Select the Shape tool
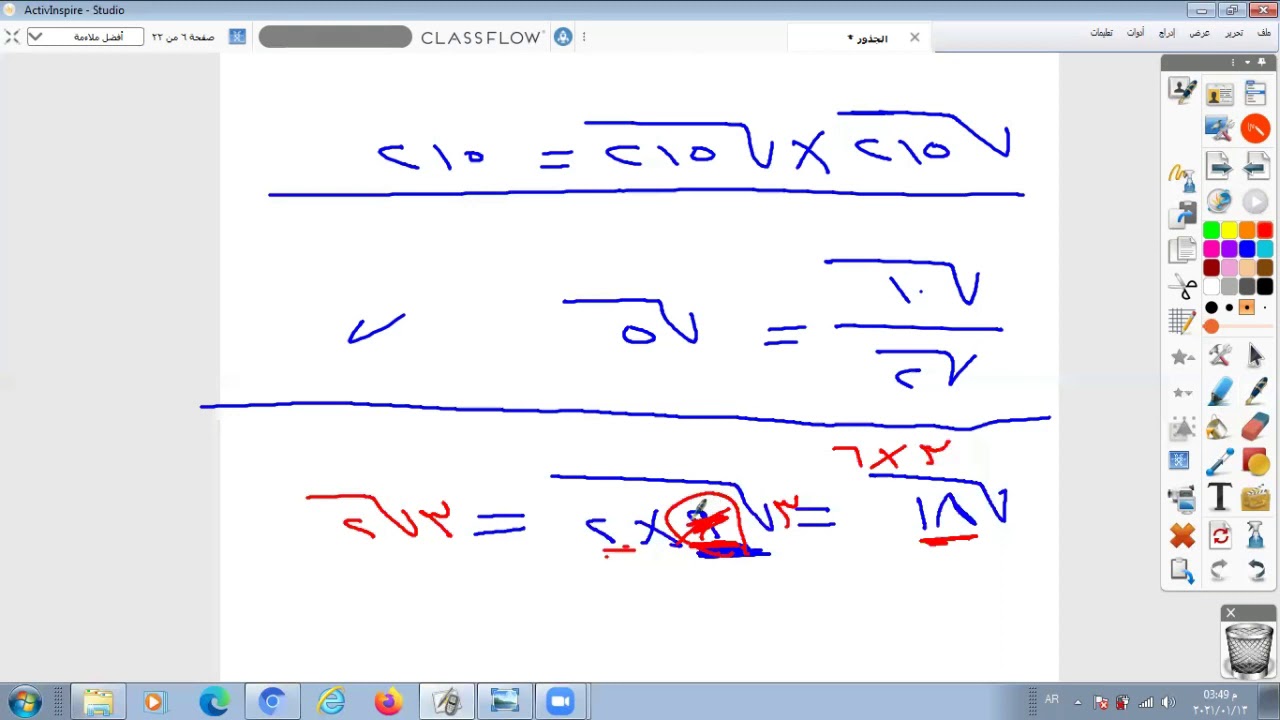The image size is (1280, 720). click(x=1256, y=462)
